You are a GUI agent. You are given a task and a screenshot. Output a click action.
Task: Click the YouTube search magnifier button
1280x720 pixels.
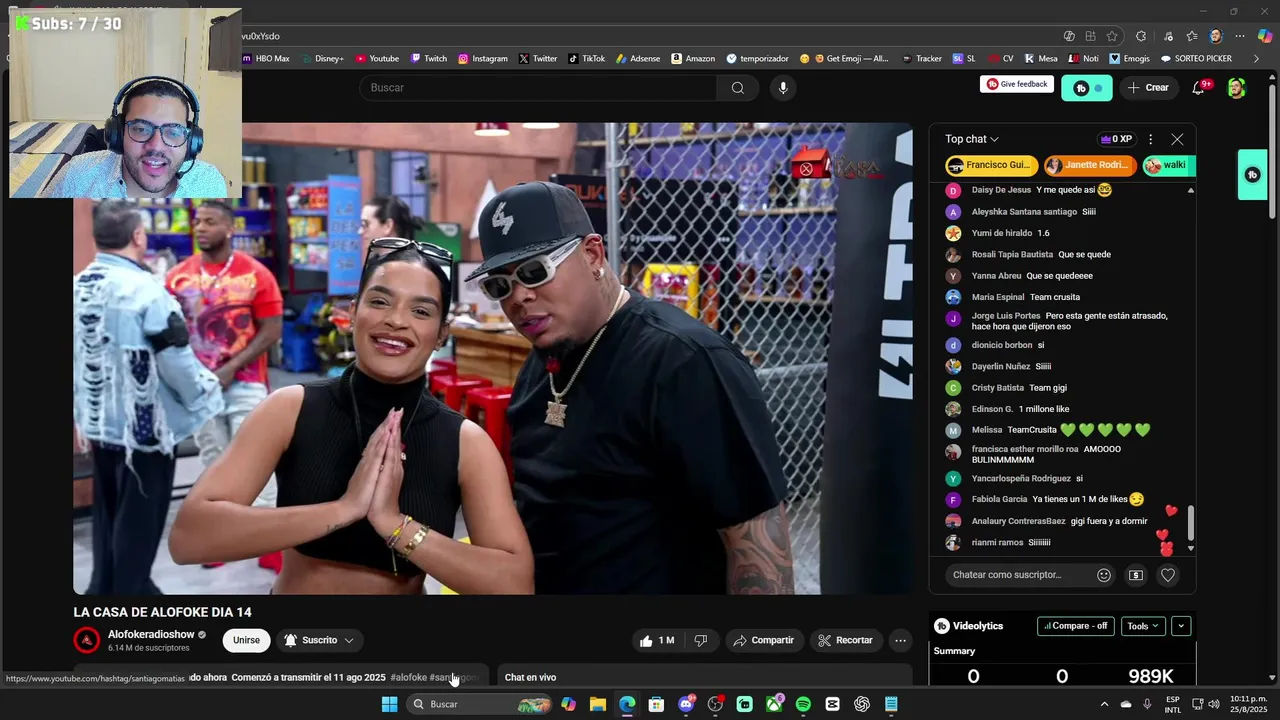(737, 88)
